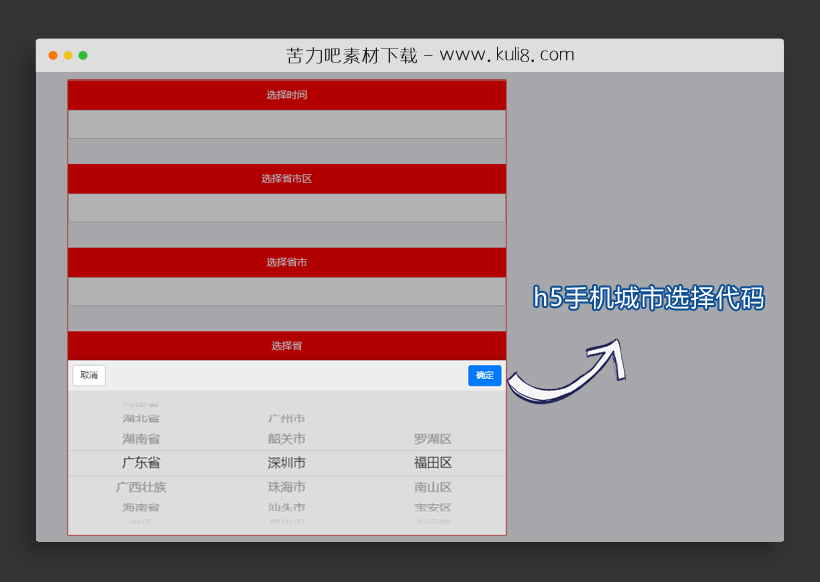Open the 选择省市区 picker
The width and height of the screenshot is (820, 582).
[287, 178]
